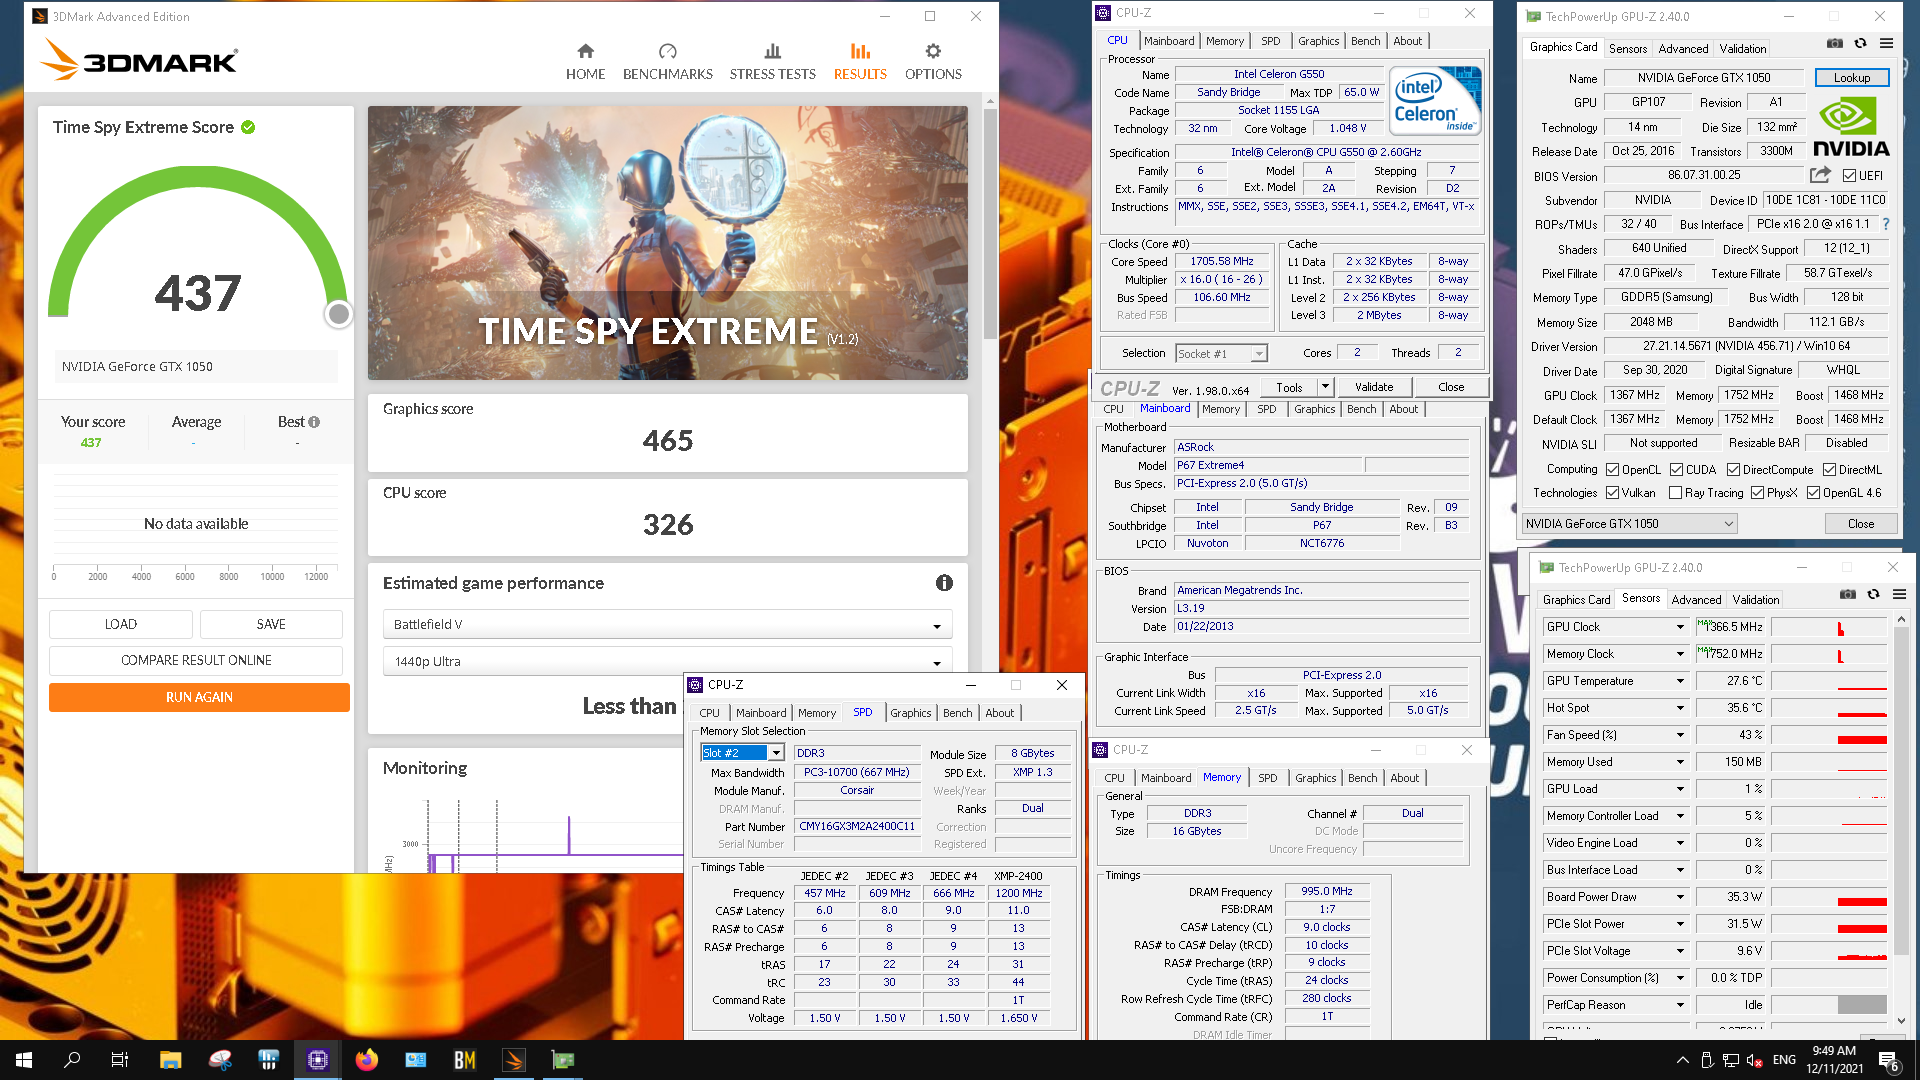1920x1080 pixels.
Task: Click the info icon next to Best score
Action: [314, 422]
